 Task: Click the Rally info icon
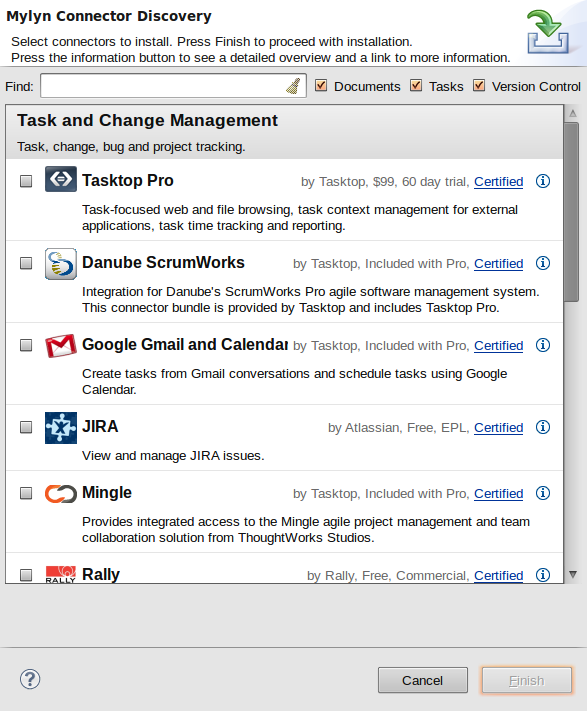[x=543, y=575]
